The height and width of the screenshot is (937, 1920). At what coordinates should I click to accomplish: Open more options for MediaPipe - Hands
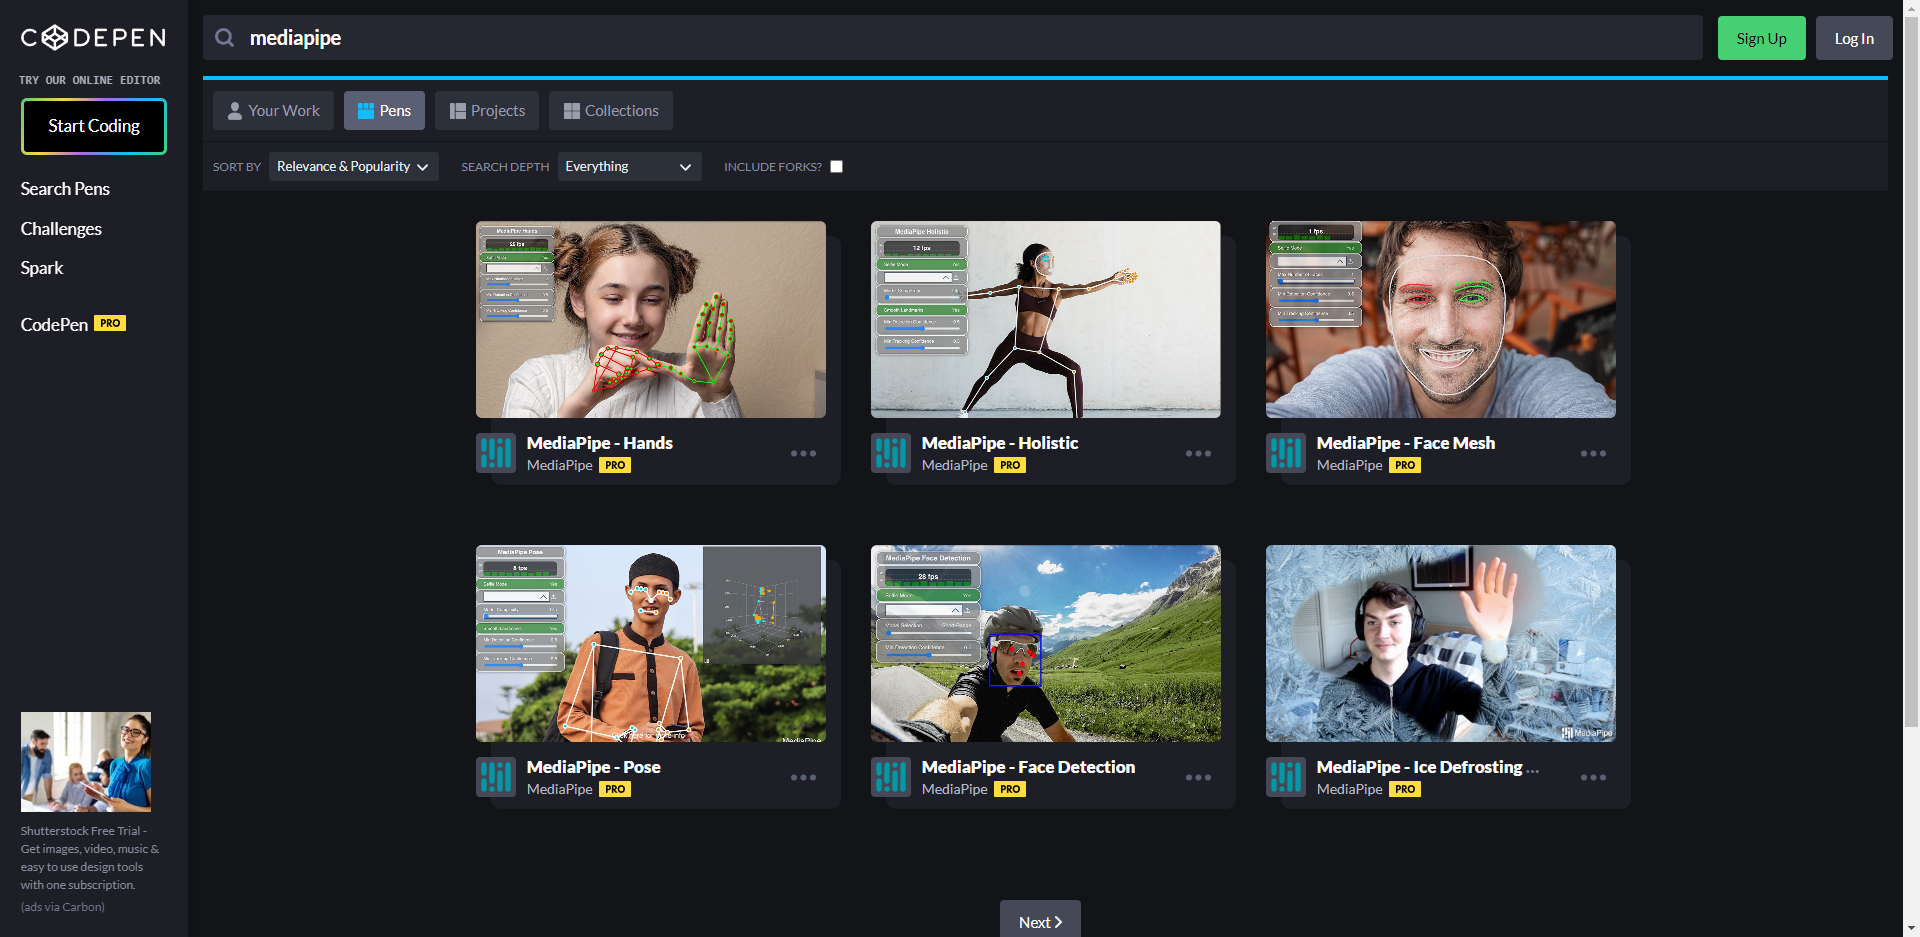pos(803,454)
